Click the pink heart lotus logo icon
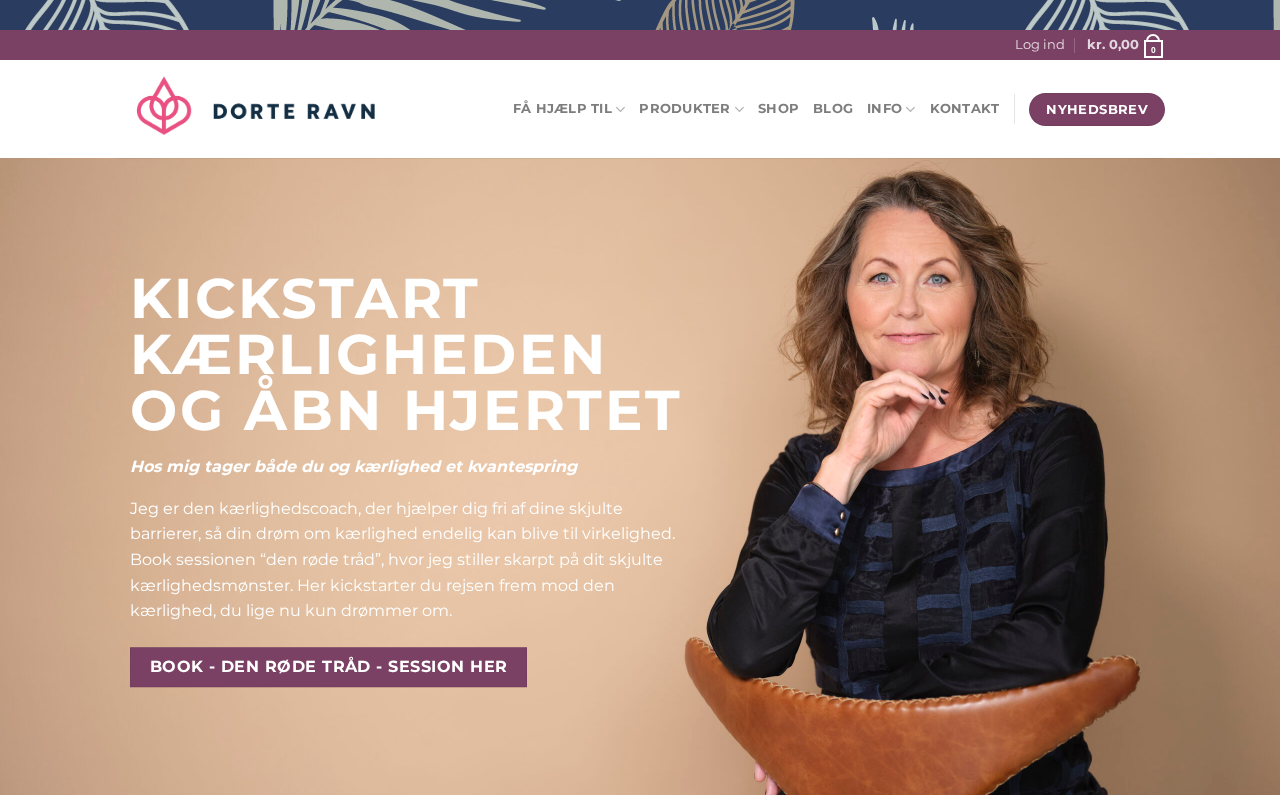 click(x=163, y=106)
